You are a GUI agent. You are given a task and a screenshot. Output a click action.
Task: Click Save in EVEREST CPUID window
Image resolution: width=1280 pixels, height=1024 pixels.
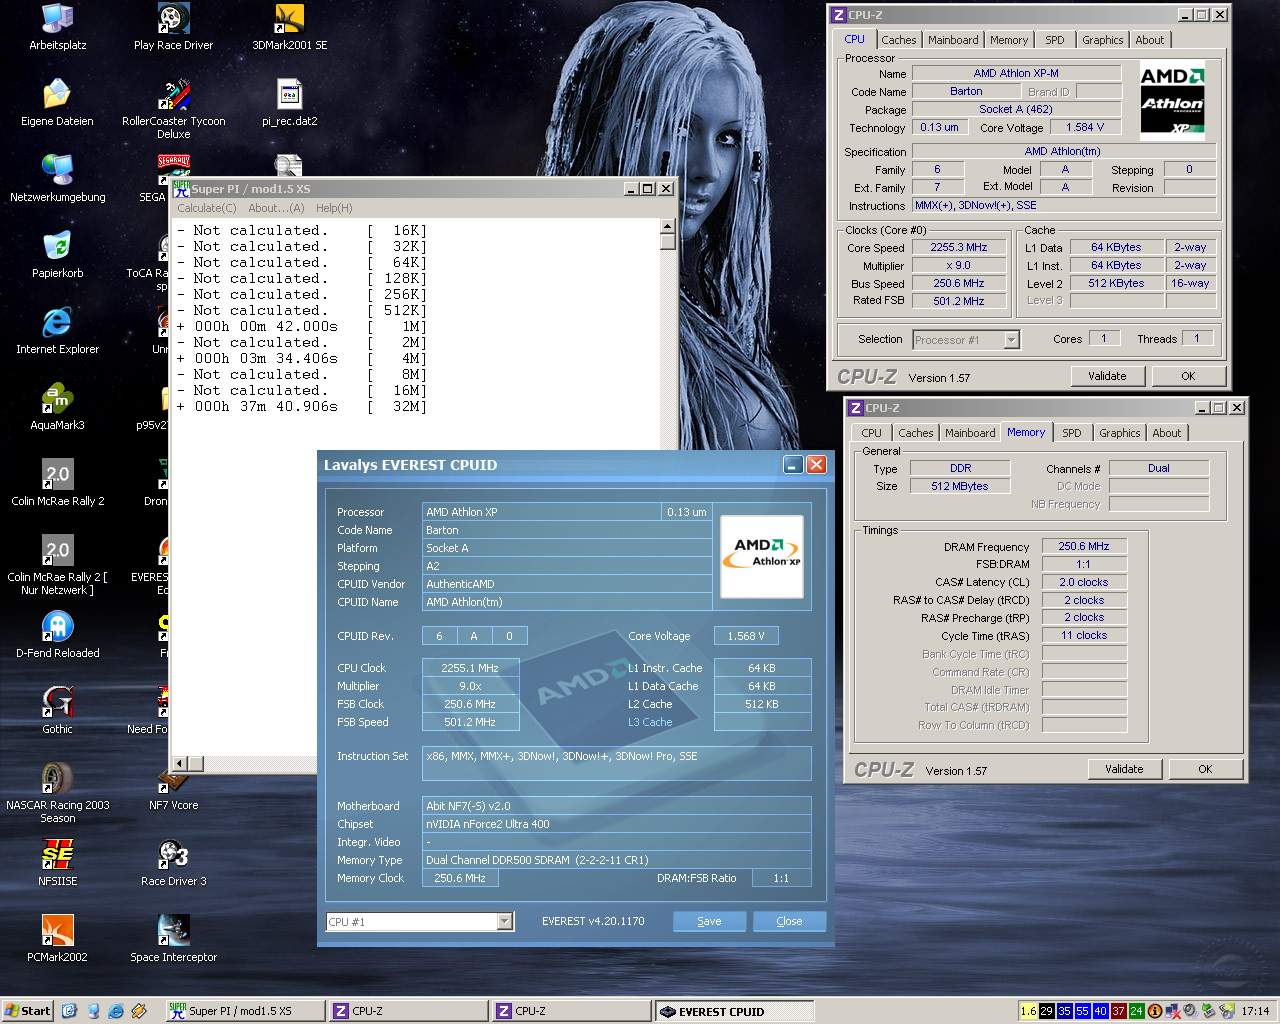coord(709,921)
